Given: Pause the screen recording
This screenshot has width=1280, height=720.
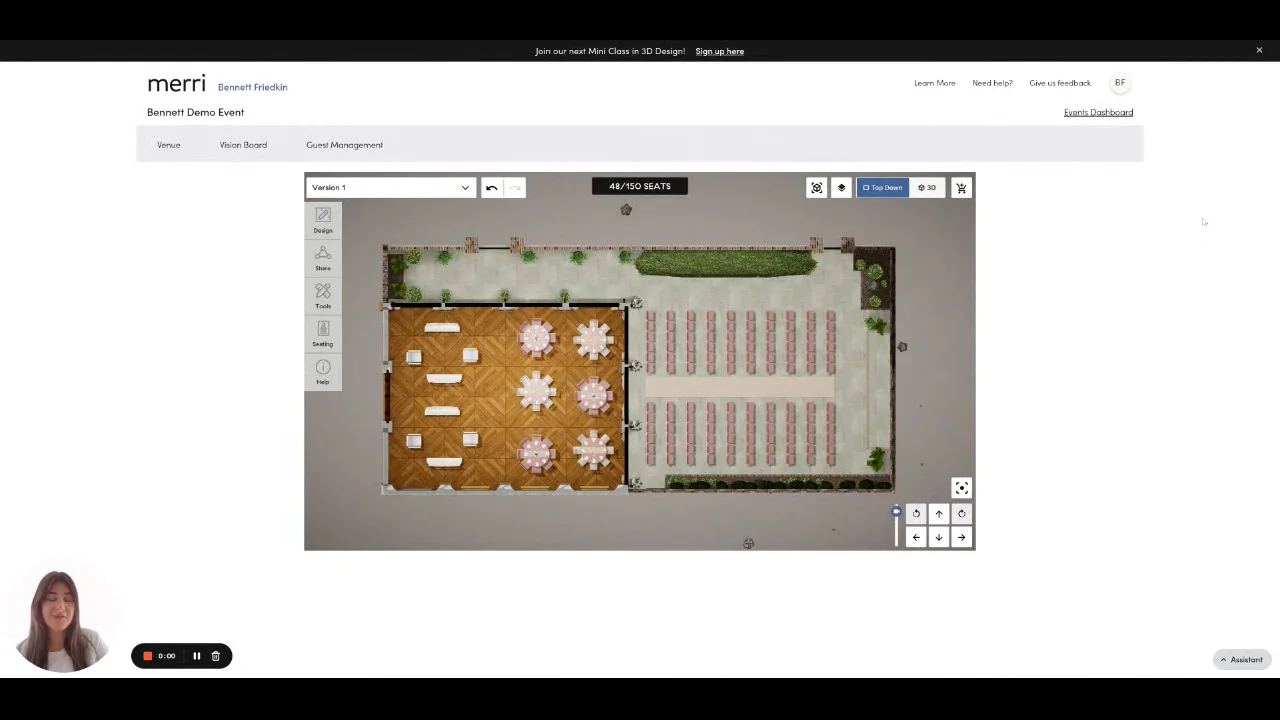Looking at the screenshot, I should pos(196,656).
